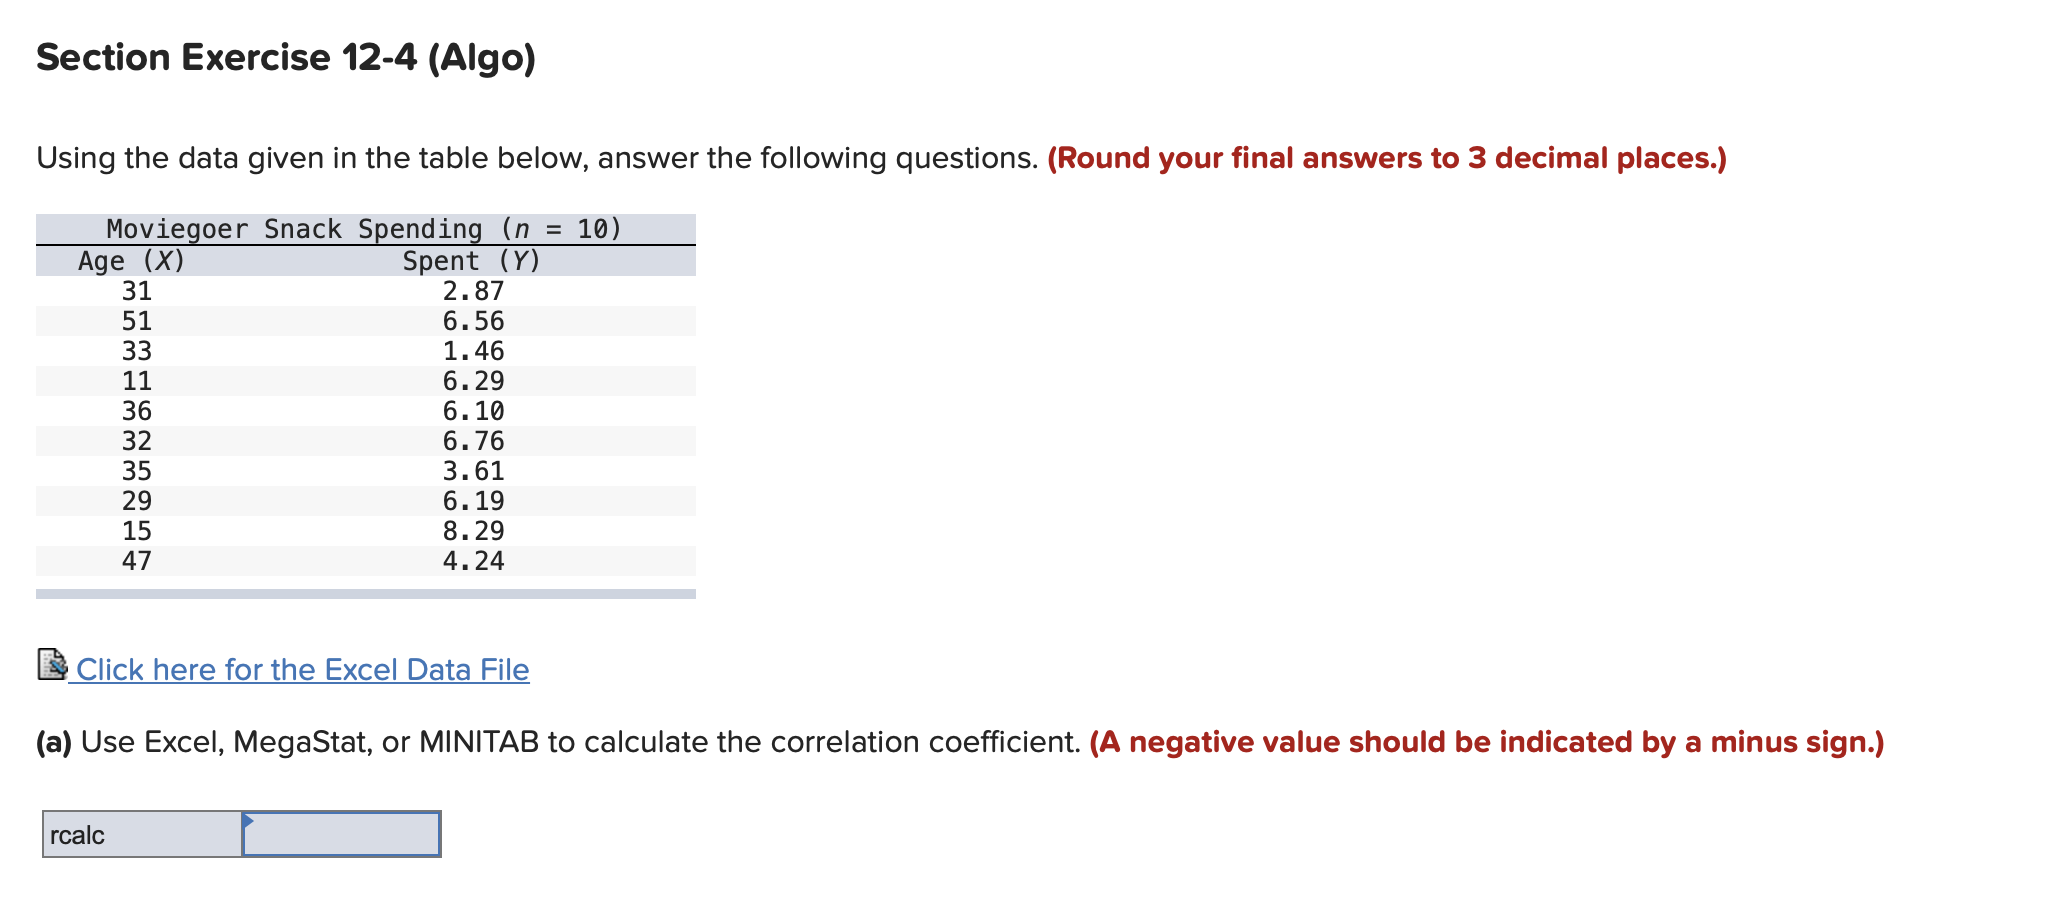Click the scrollbar below the data table

pyautogui.click(x=366, y=595)
